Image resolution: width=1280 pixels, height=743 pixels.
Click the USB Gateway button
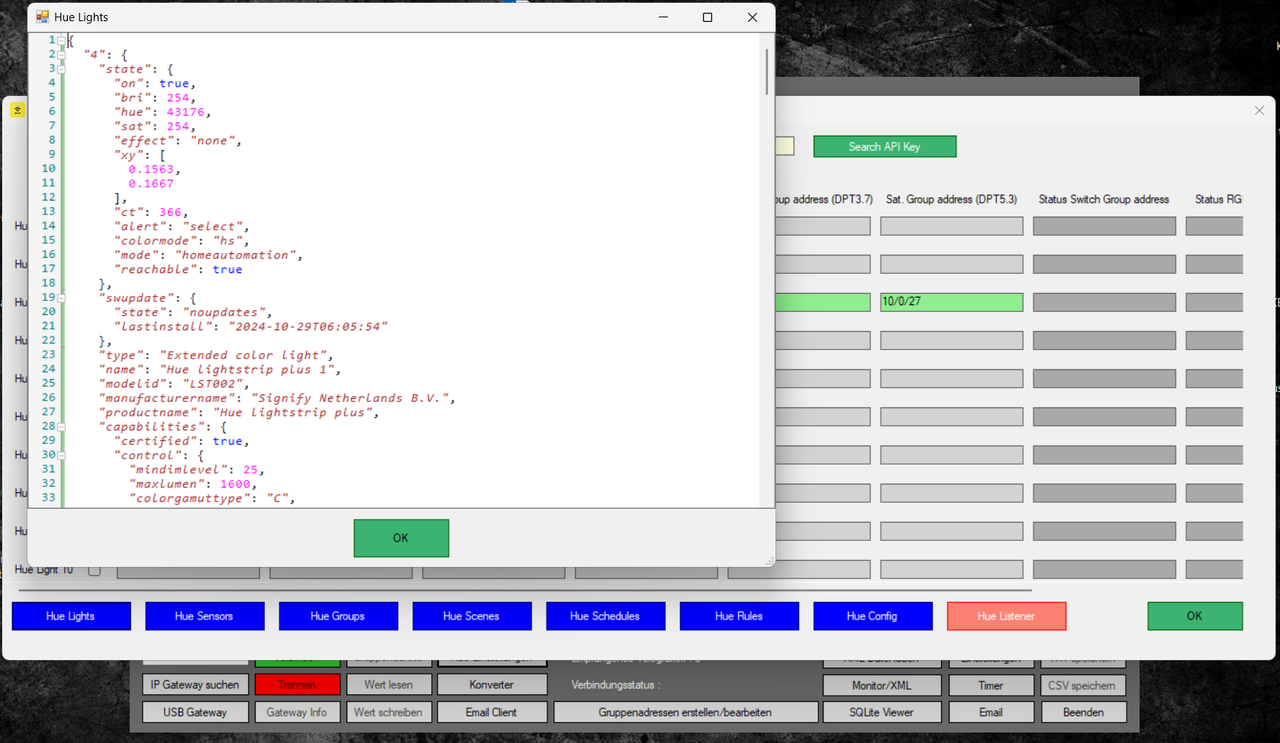(195, 713)
